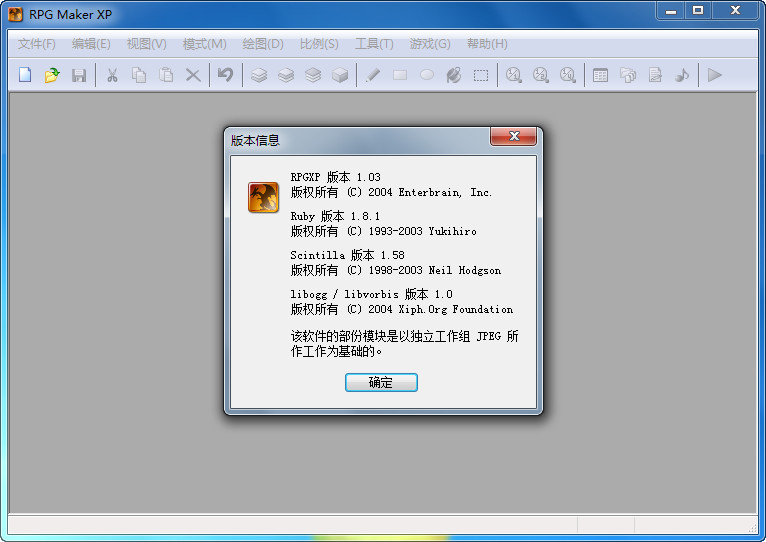Open the Database toolbar icon
This screenshot has width=766, height=542.
600,75
